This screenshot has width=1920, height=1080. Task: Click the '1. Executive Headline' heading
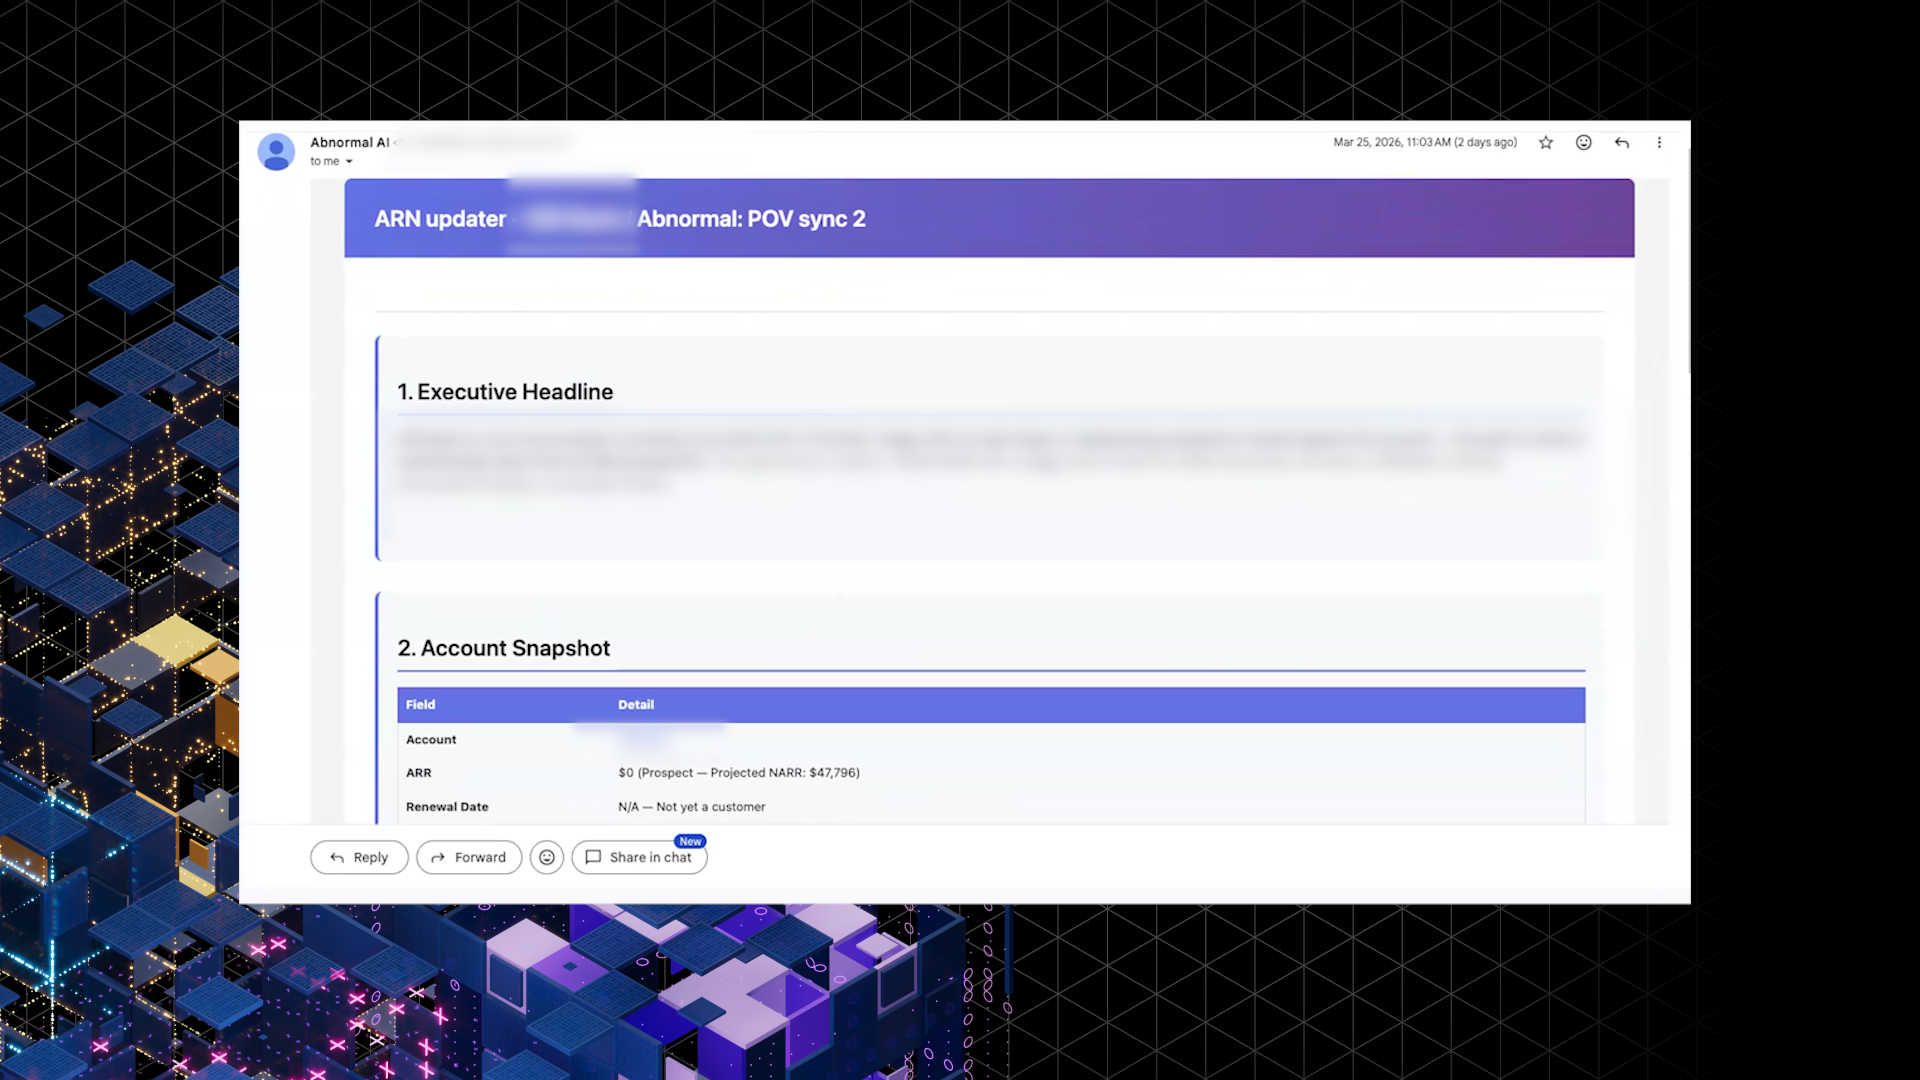[505, 392]
